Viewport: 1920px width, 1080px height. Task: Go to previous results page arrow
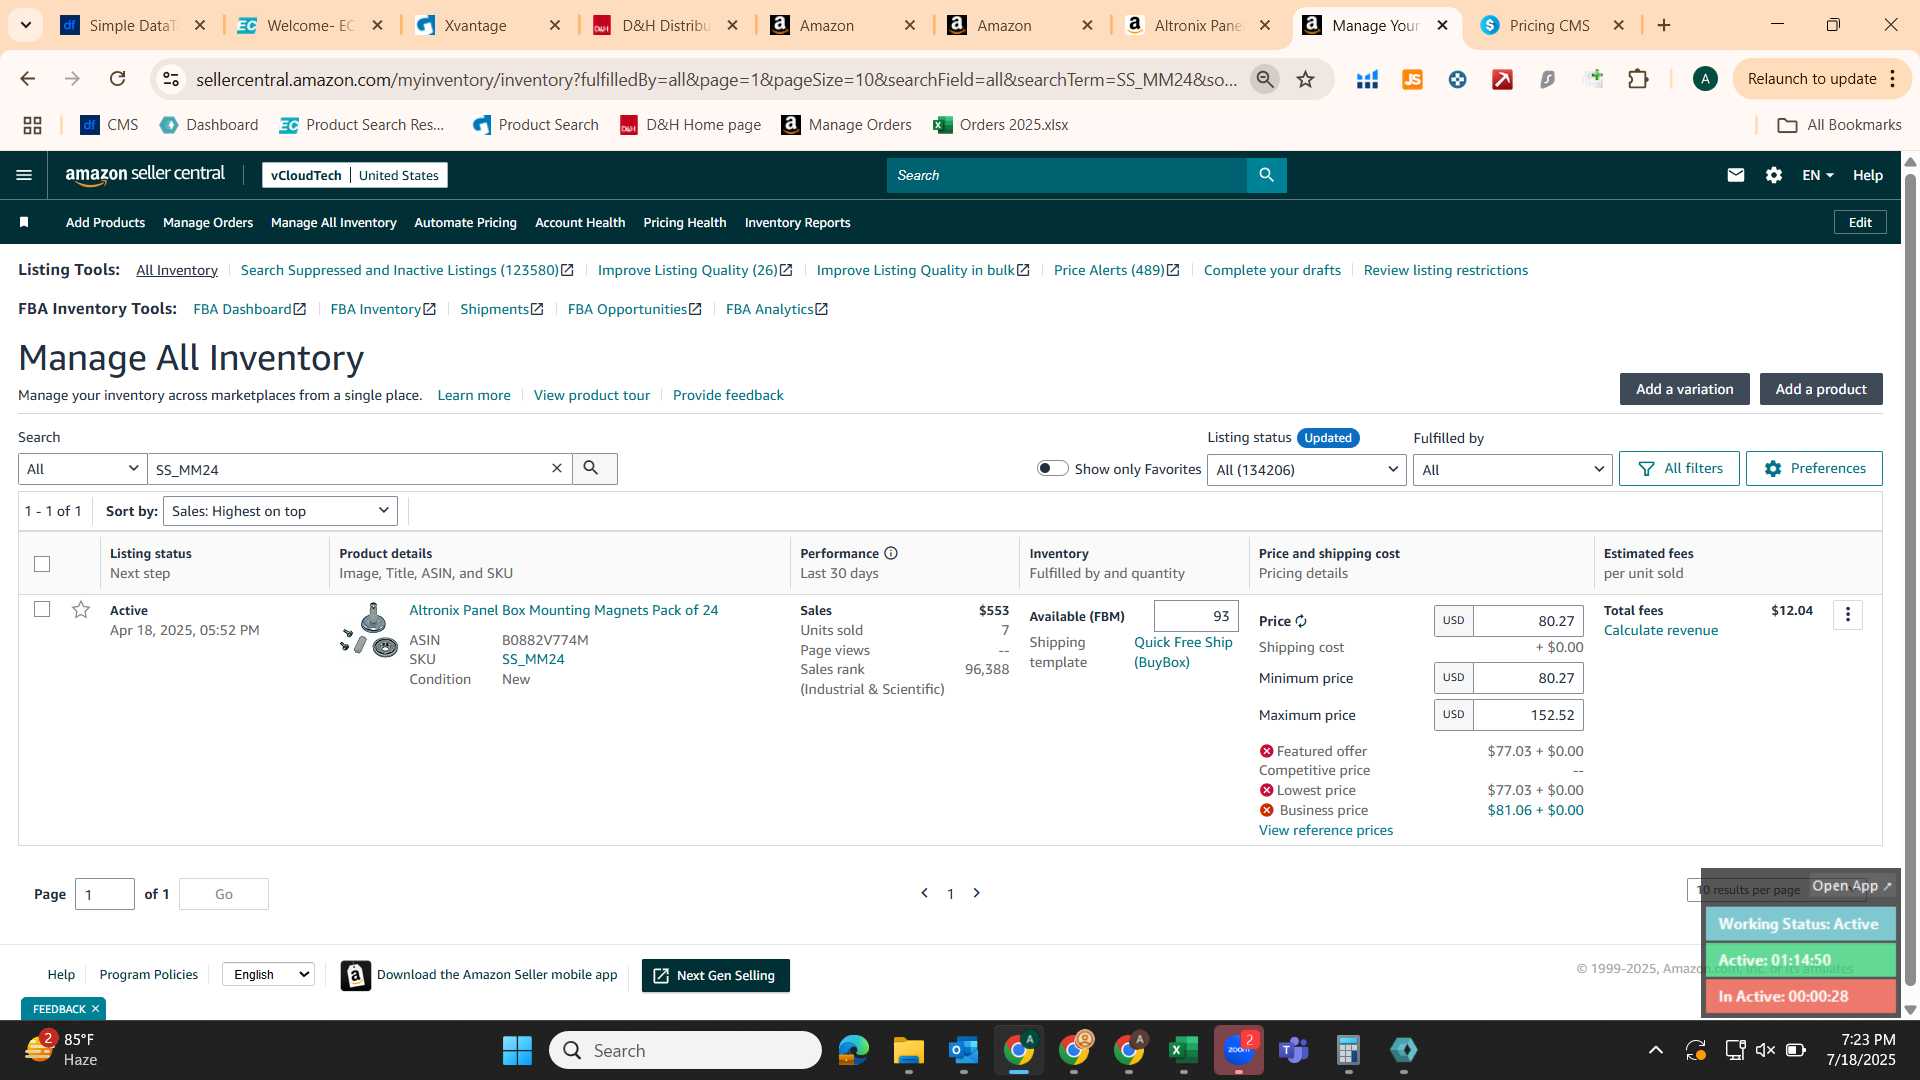click(924, 893)
